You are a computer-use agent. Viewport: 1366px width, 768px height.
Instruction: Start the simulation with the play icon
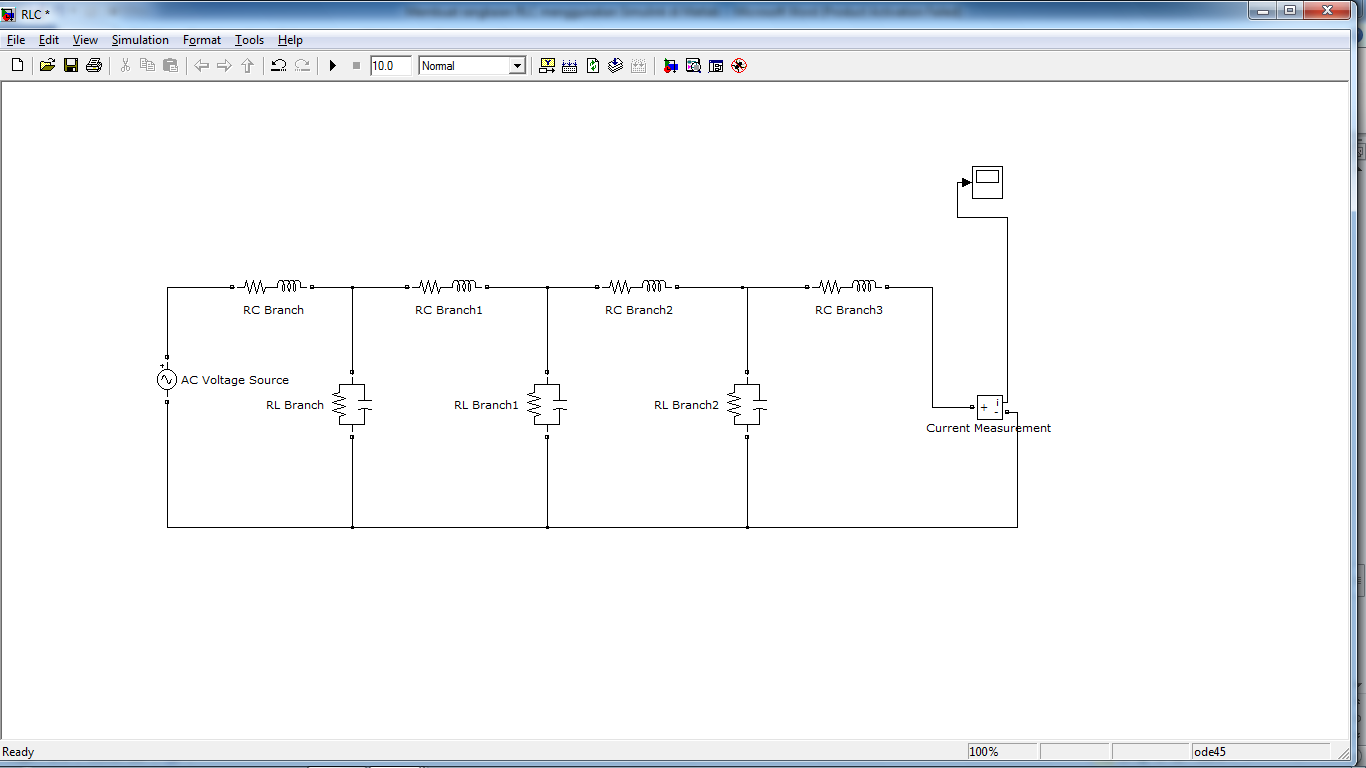point(332,65)
